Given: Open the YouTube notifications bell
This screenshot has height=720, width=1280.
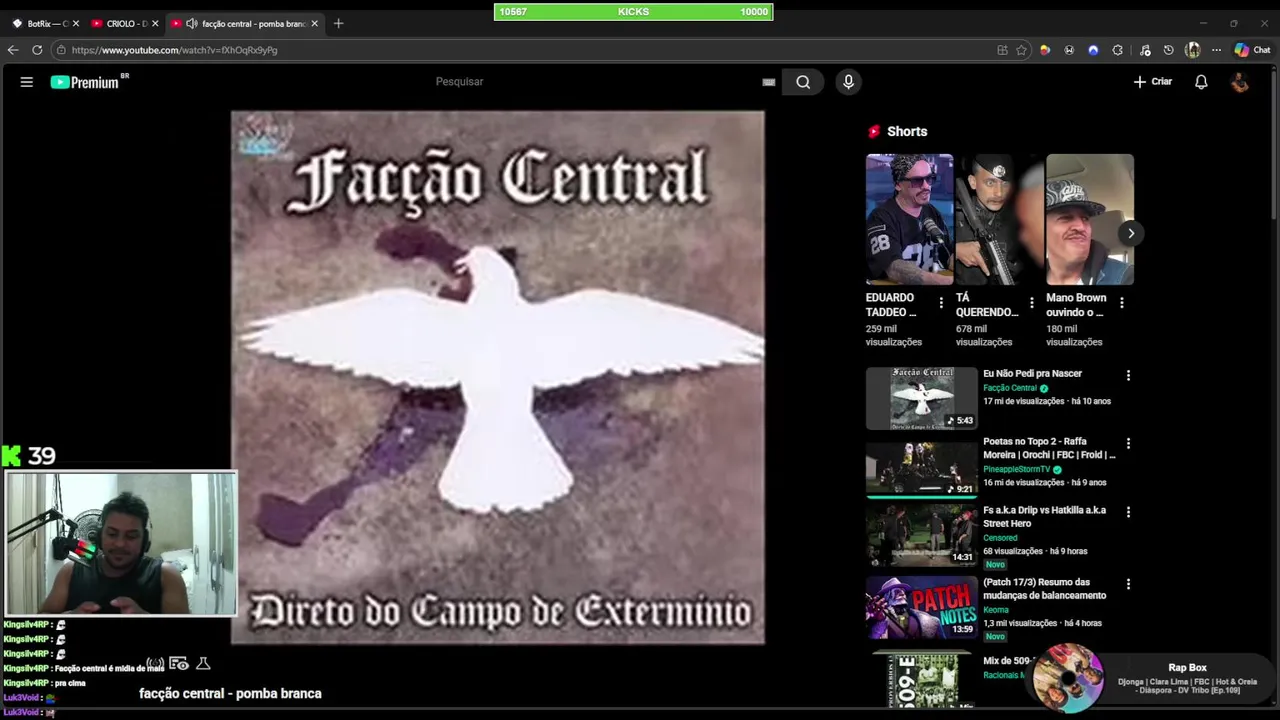Looking at the screenshot, I should (1201, 82).
